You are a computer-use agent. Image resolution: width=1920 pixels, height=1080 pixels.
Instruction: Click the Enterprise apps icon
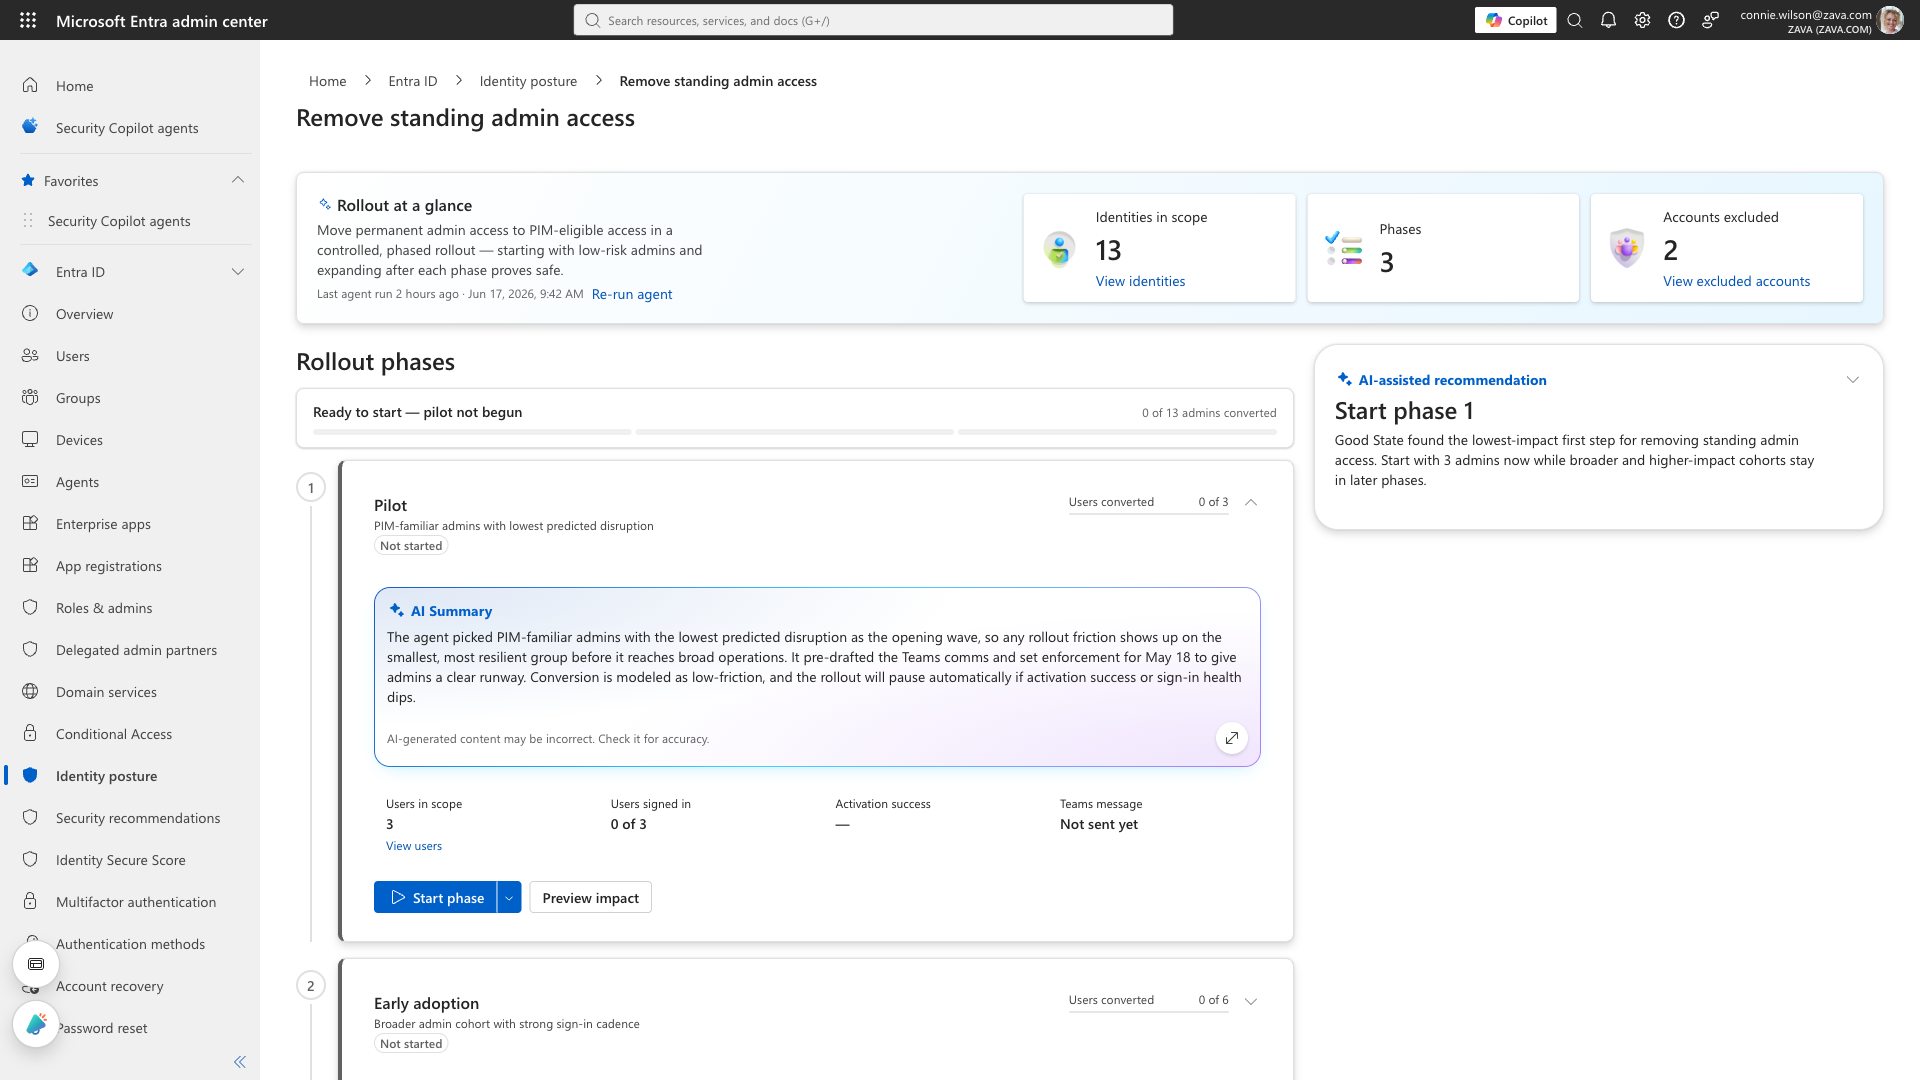(30, 523)
